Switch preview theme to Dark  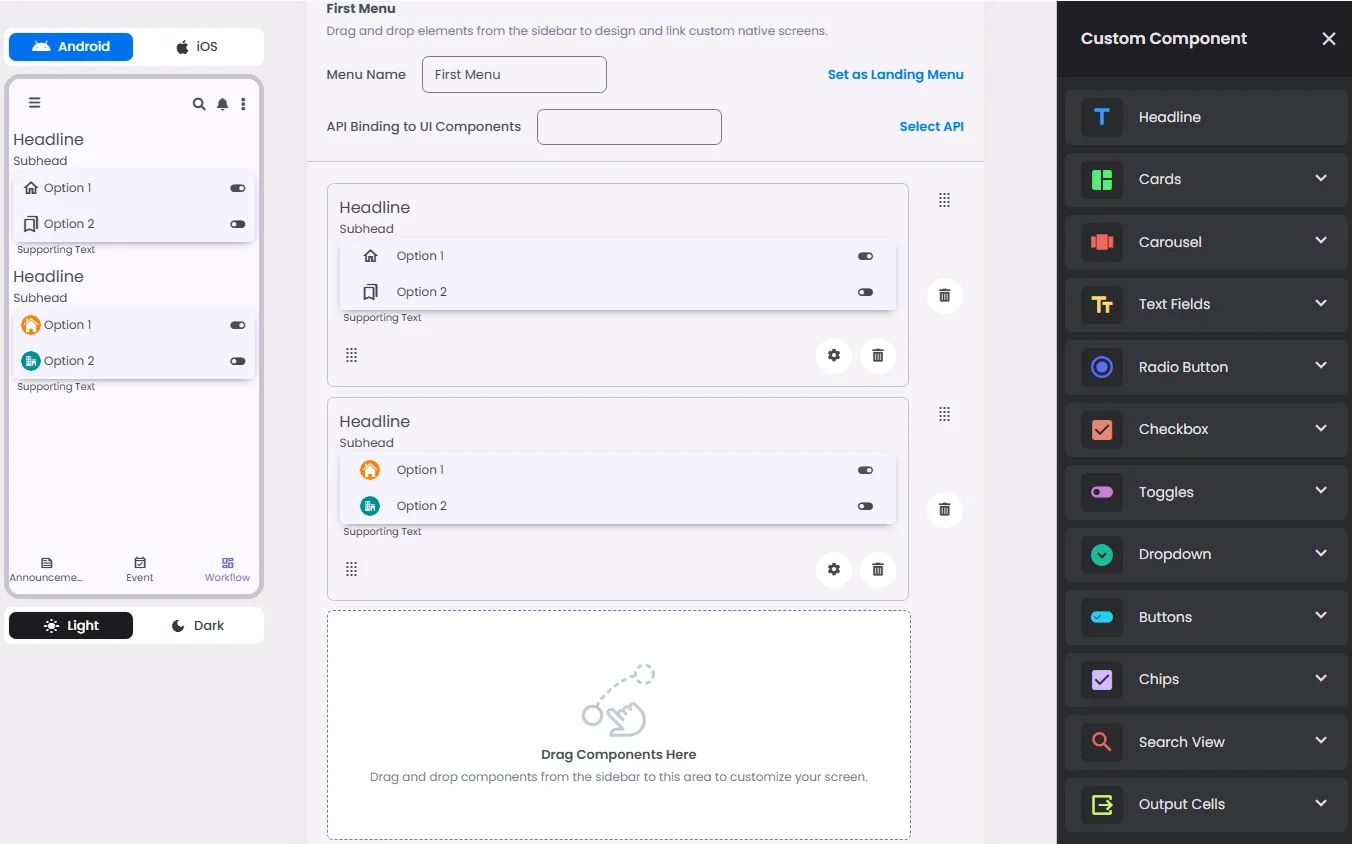[x=197, y=625]
